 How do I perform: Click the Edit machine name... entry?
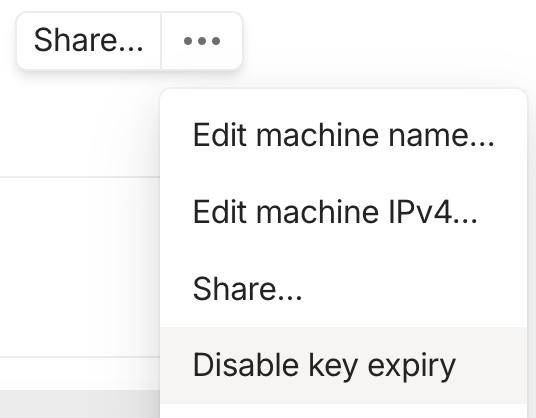343,135
